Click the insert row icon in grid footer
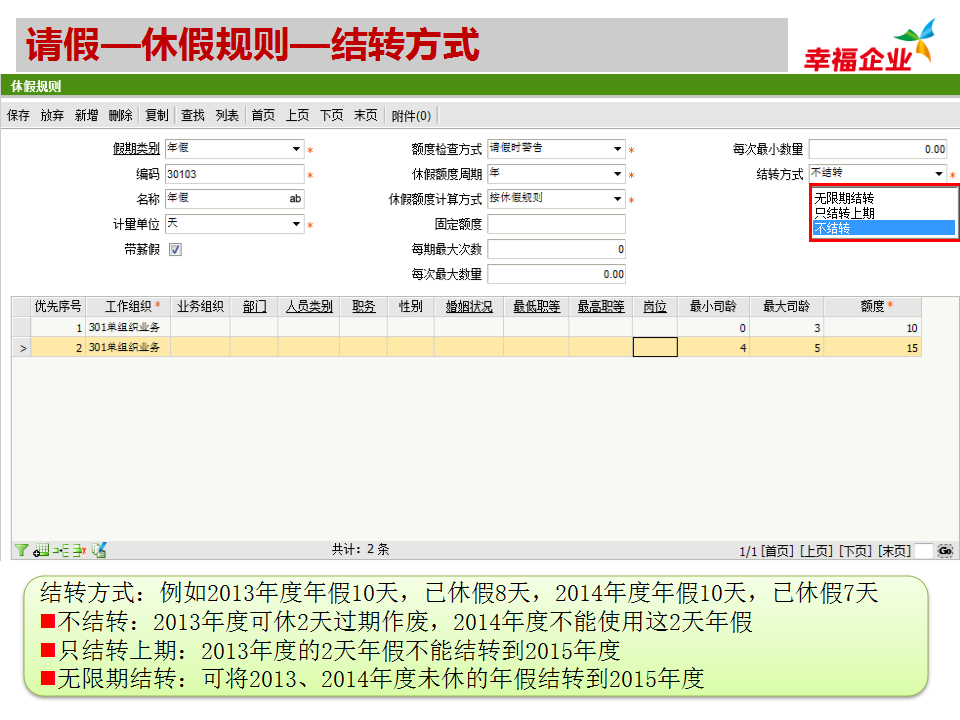The height and width of the screenshot is (720, 960). pyautogui.click(x=60, y=550)
